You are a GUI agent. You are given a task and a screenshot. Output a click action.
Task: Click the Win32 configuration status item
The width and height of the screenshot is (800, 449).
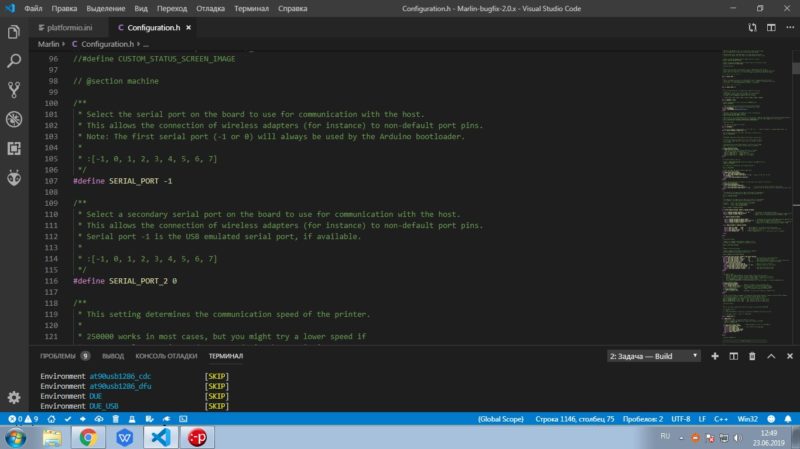pos(747,419)
